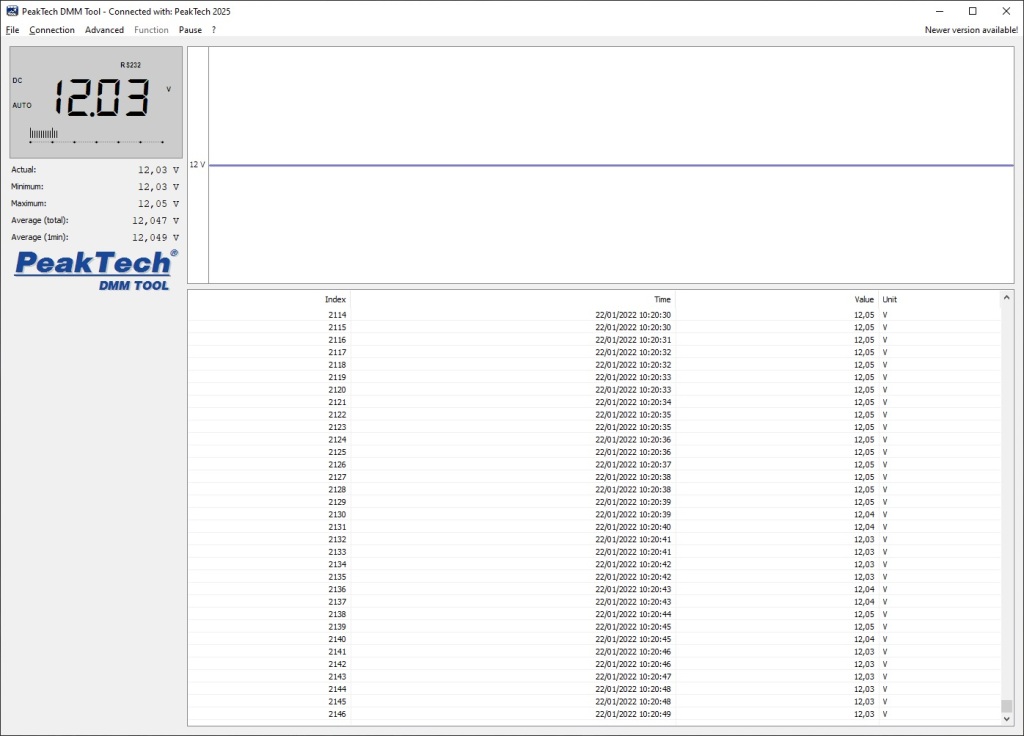Open the Advanced menu
This screenshot has height=736, width=1024.
[104, 30]
